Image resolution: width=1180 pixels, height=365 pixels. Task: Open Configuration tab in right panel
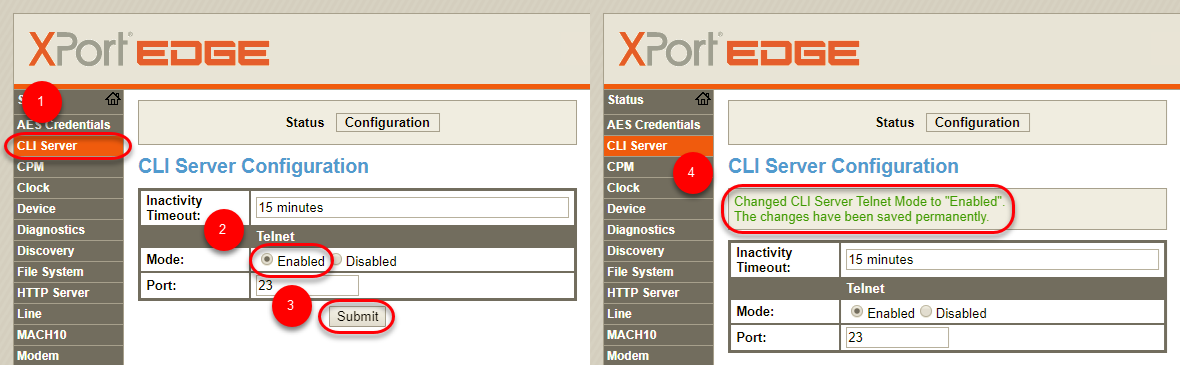977,123
